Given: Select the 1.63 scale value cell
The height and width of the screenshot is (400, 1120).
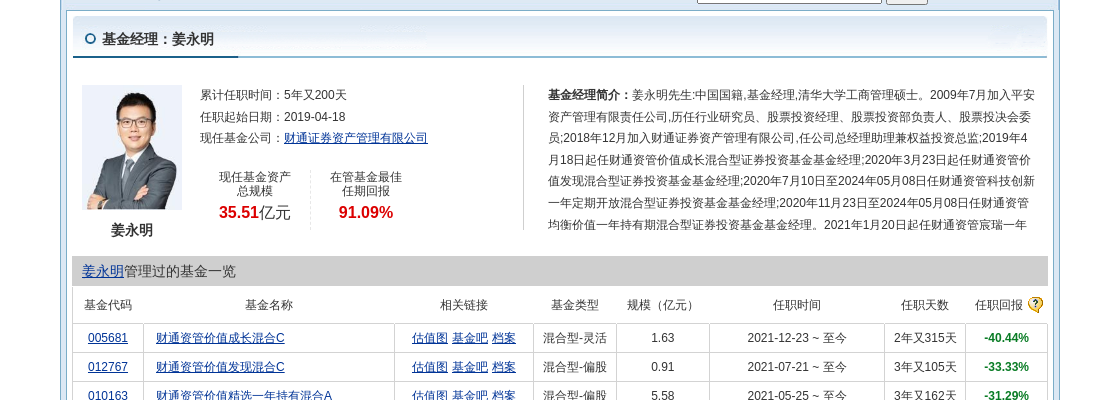Looking at the screenshot, I should [662, 338].
